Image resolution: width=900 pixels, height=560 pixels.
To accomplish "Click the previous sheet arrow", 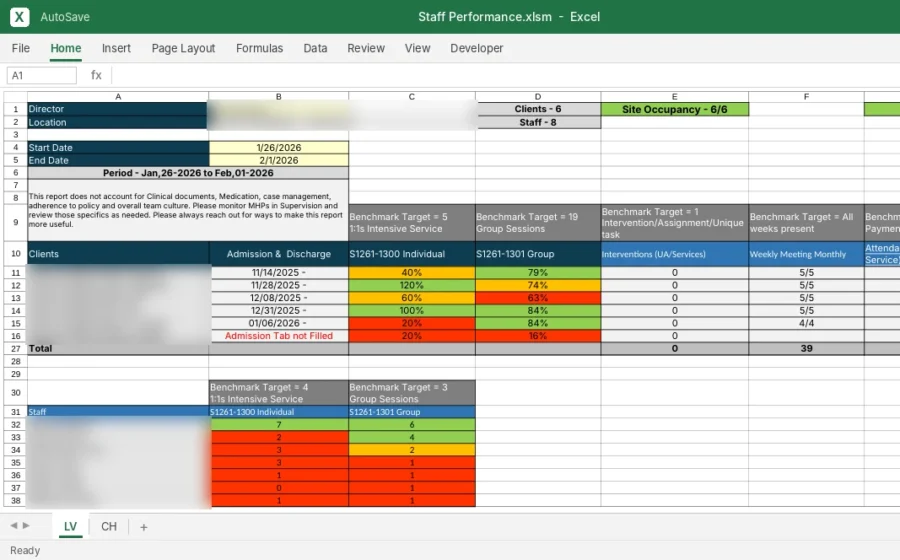I will tap(14, 526).
